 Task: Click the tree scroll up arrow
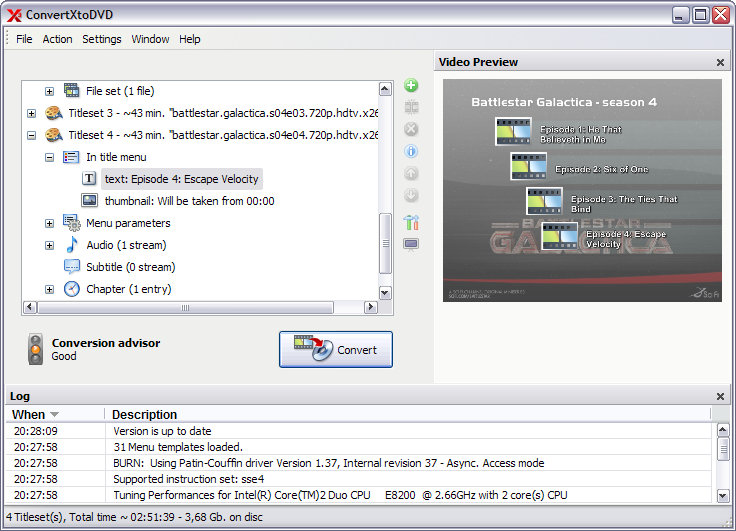[x=385, y=89]
